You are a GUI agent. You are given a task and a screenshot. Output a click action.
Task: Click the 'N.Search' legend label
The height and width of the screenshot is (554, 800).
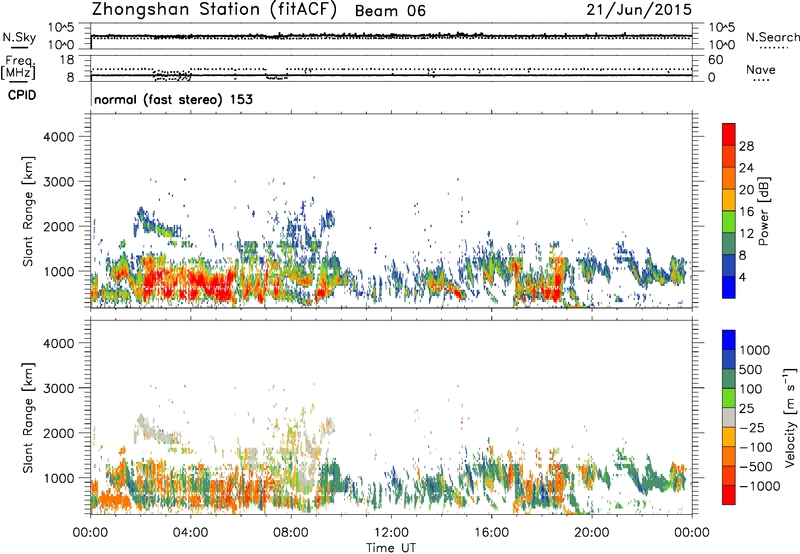click(773, 37)
